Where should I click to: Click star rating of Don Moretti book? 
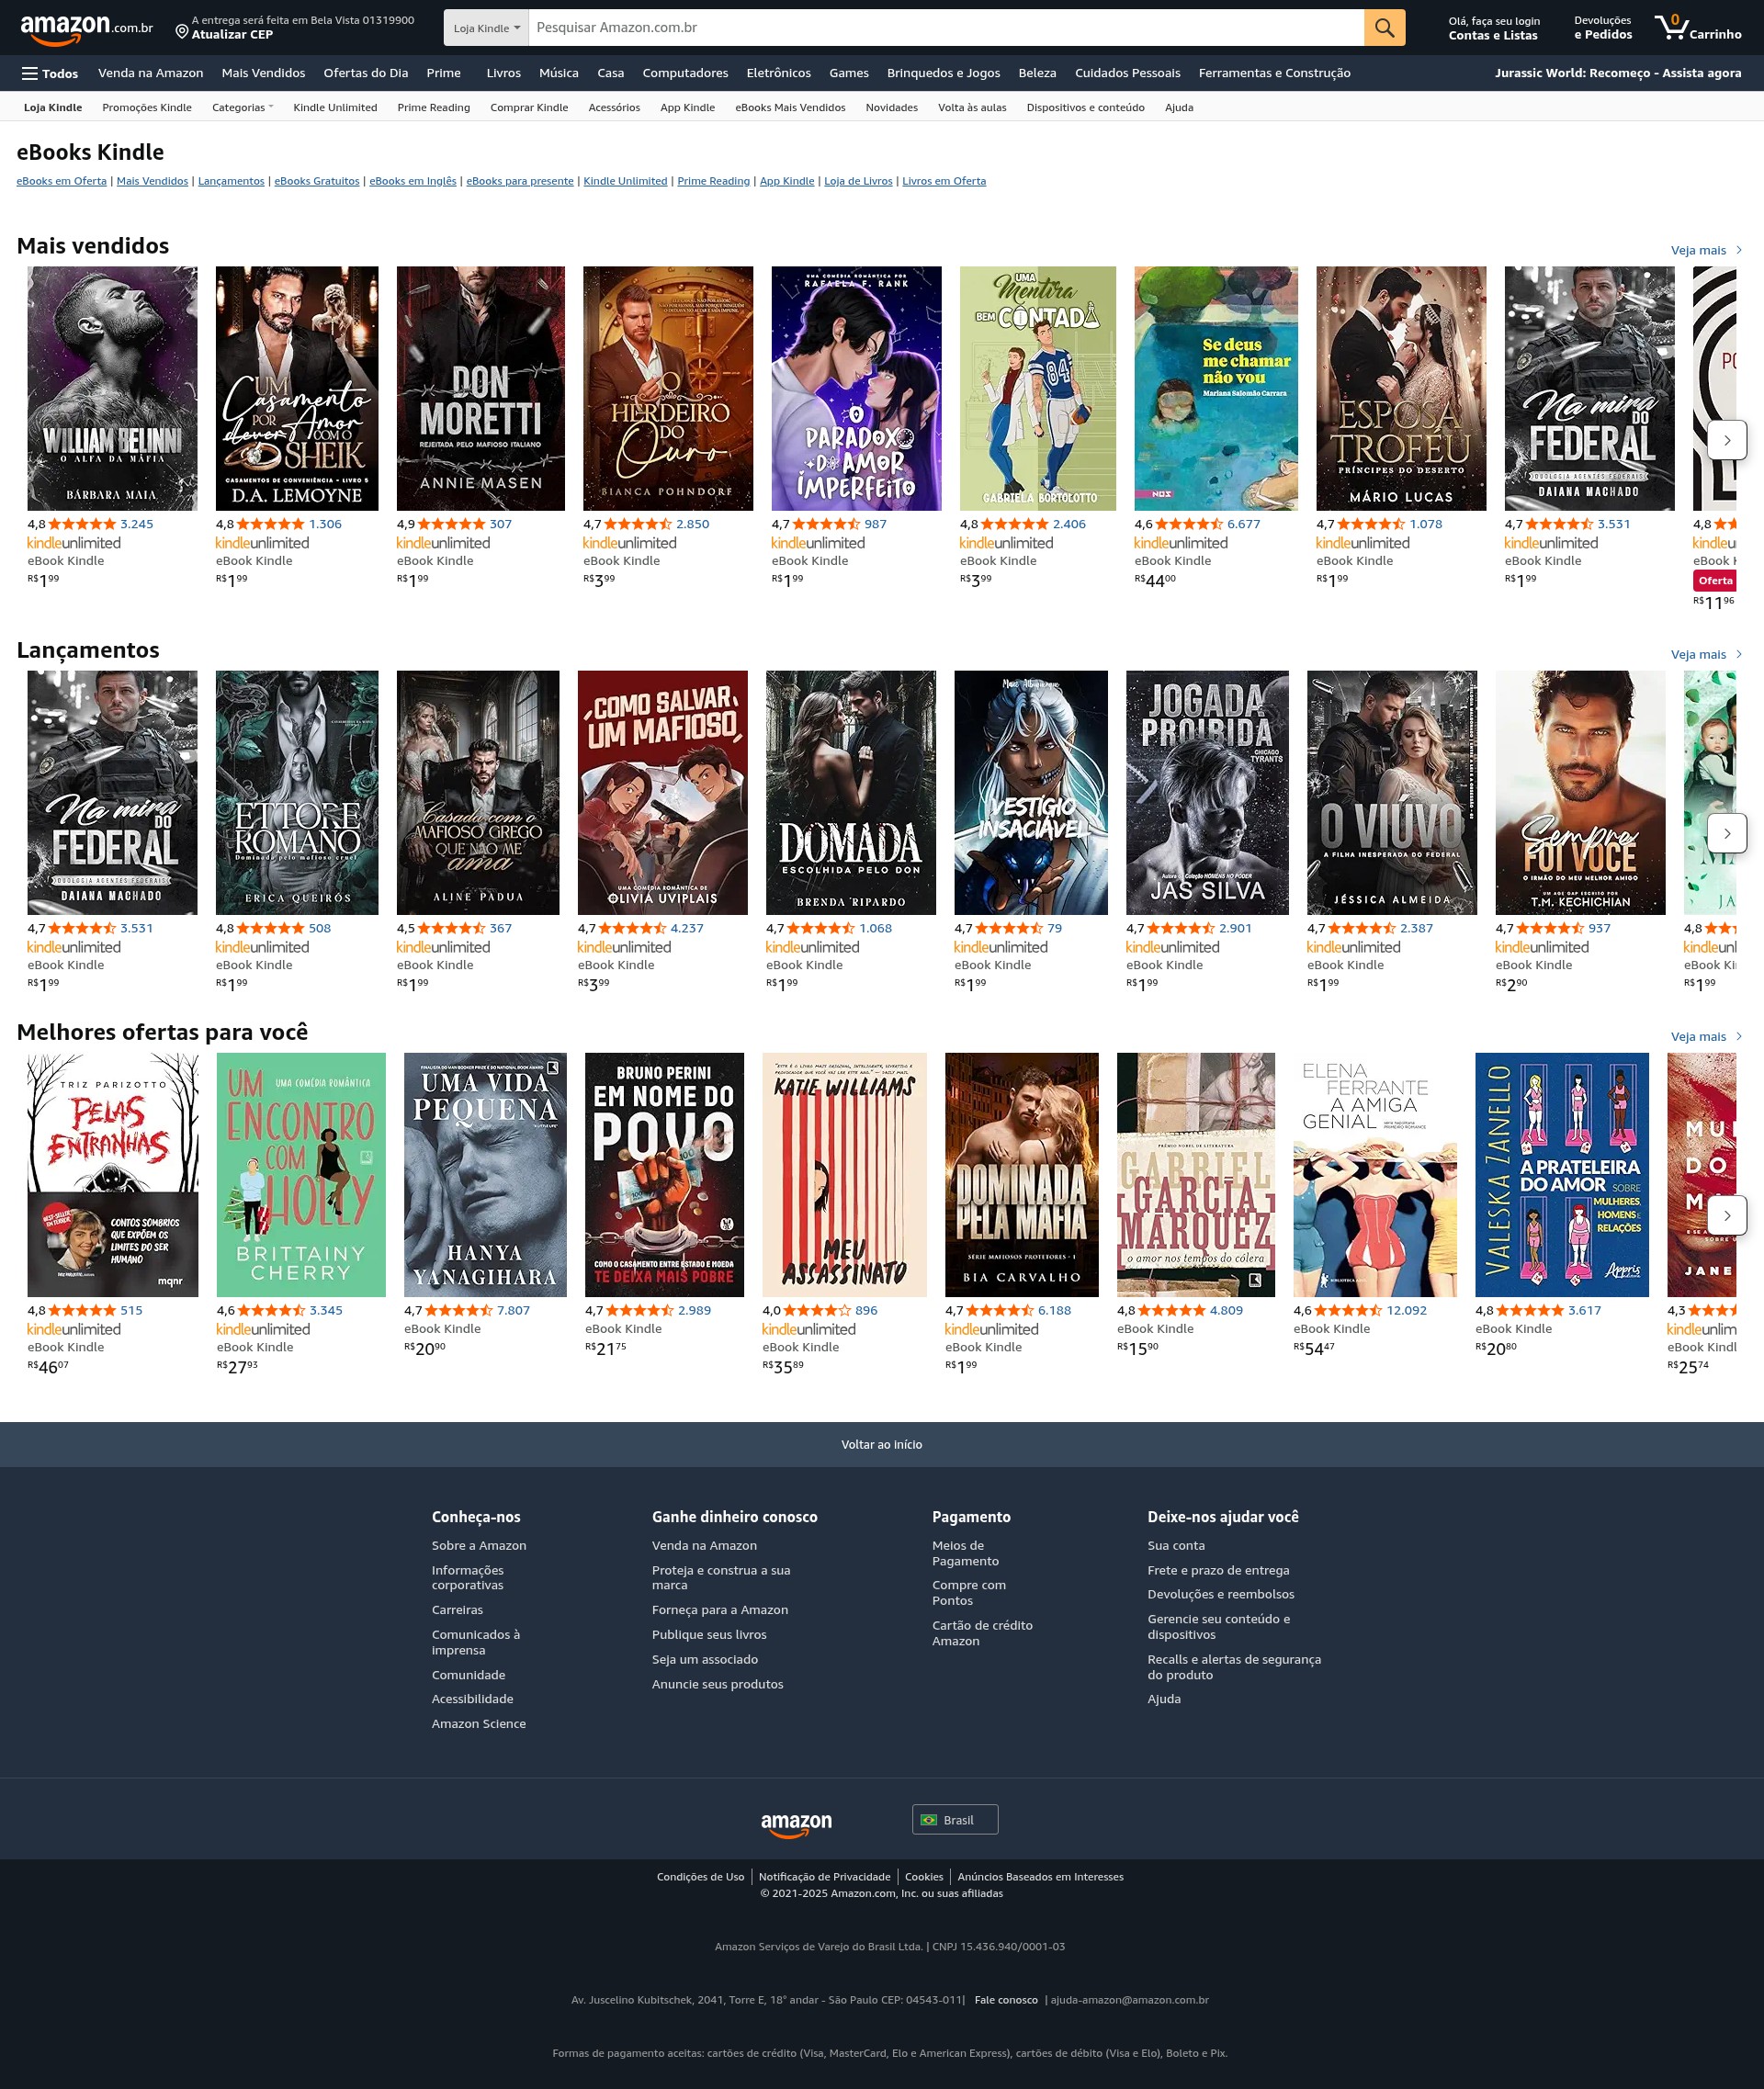[x=451, y=524]
